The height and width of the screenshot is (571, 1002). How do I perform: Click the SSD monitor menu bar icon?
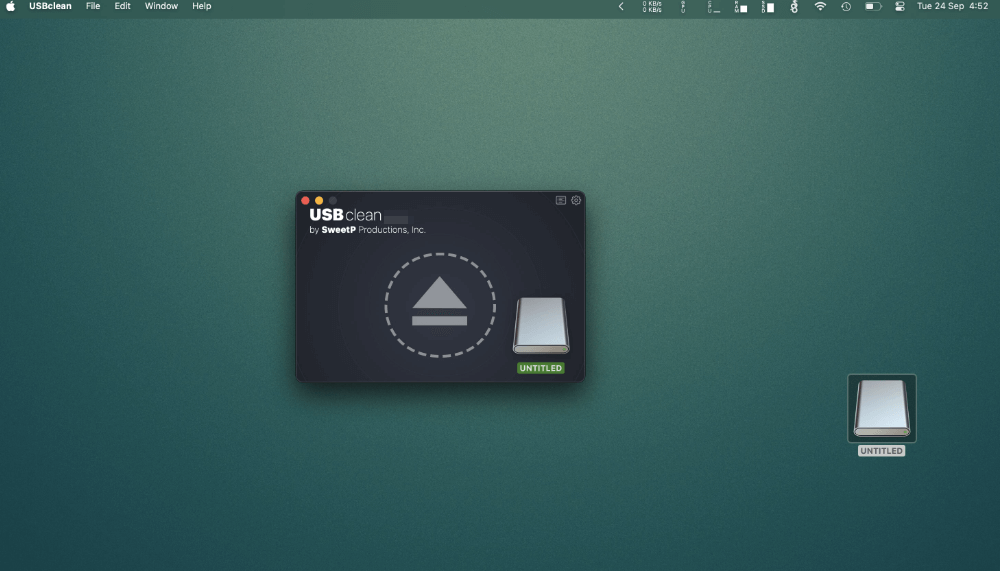(767, 6)
